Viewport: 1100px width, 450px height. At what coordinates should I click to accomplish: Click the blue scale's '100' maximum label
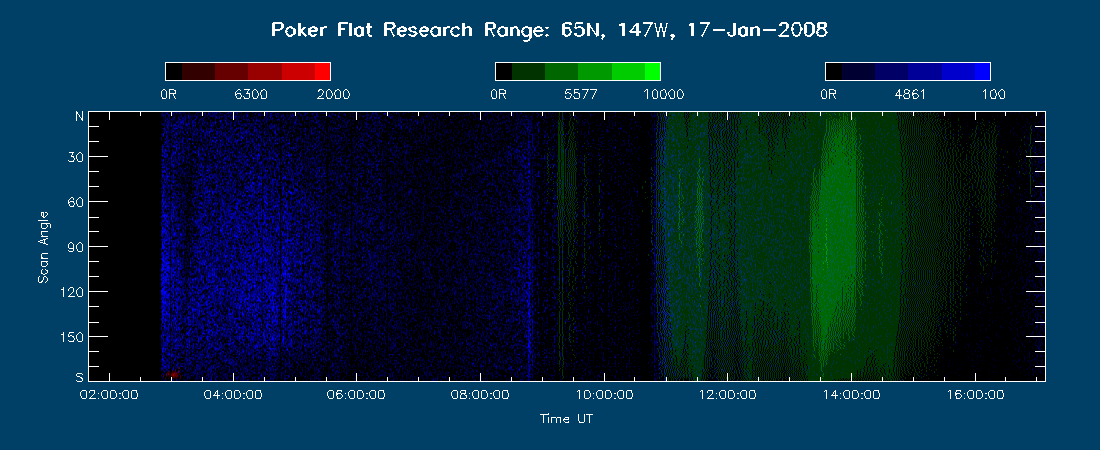[x=993, y=95]
